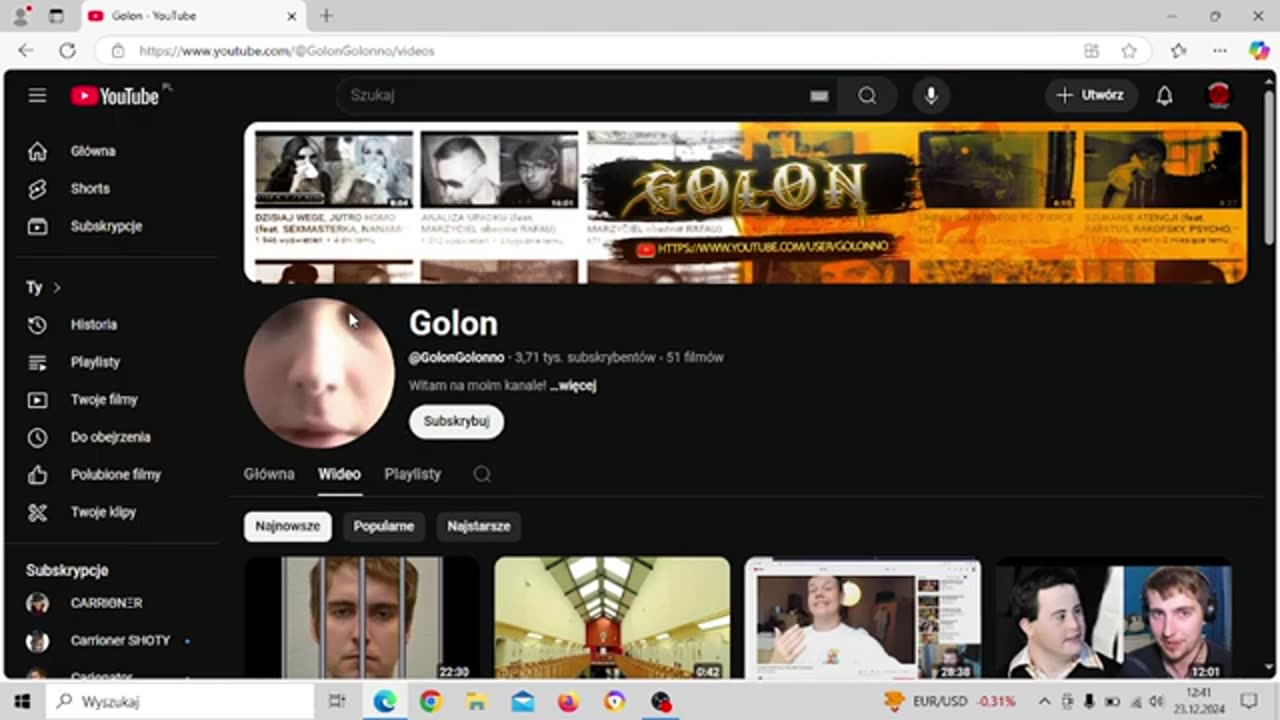The image size is (1280, 720).
Task: Open the YouTube hamburger guide menu
Action: (x=37, y=95)
